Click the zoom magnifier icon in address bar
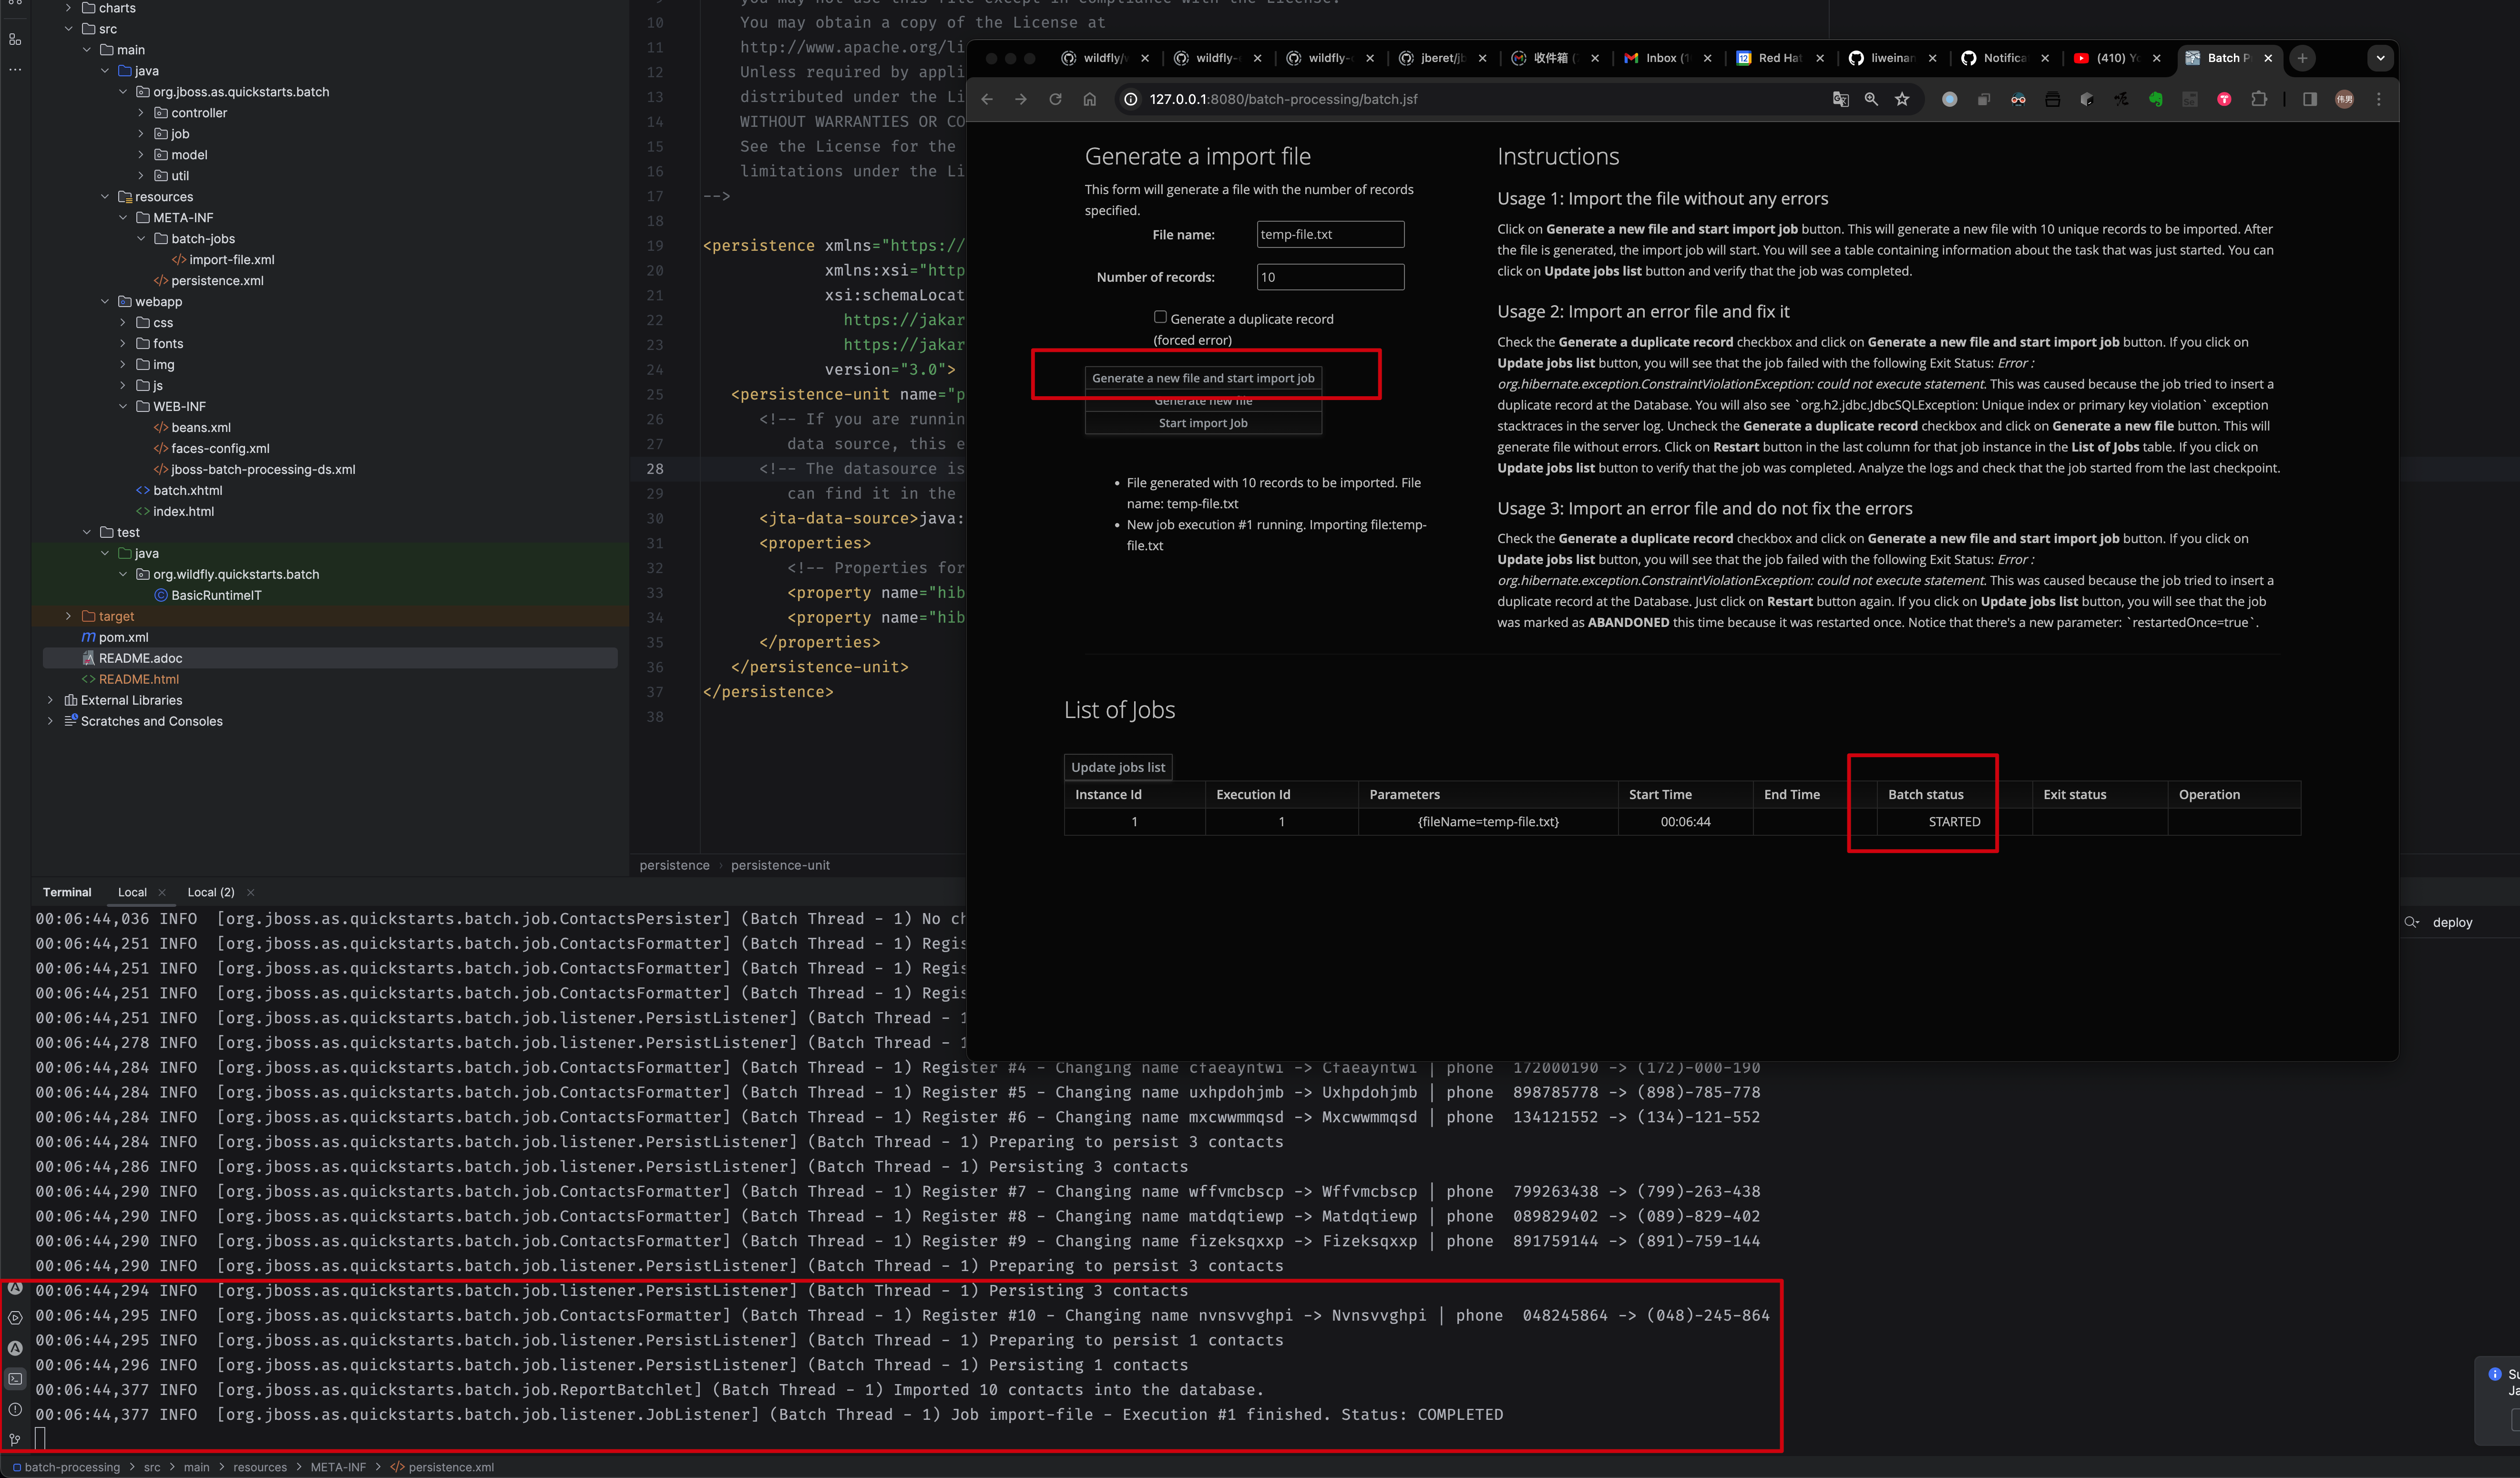Viewport: 2520px width, 1478px height. point(1871,99)
